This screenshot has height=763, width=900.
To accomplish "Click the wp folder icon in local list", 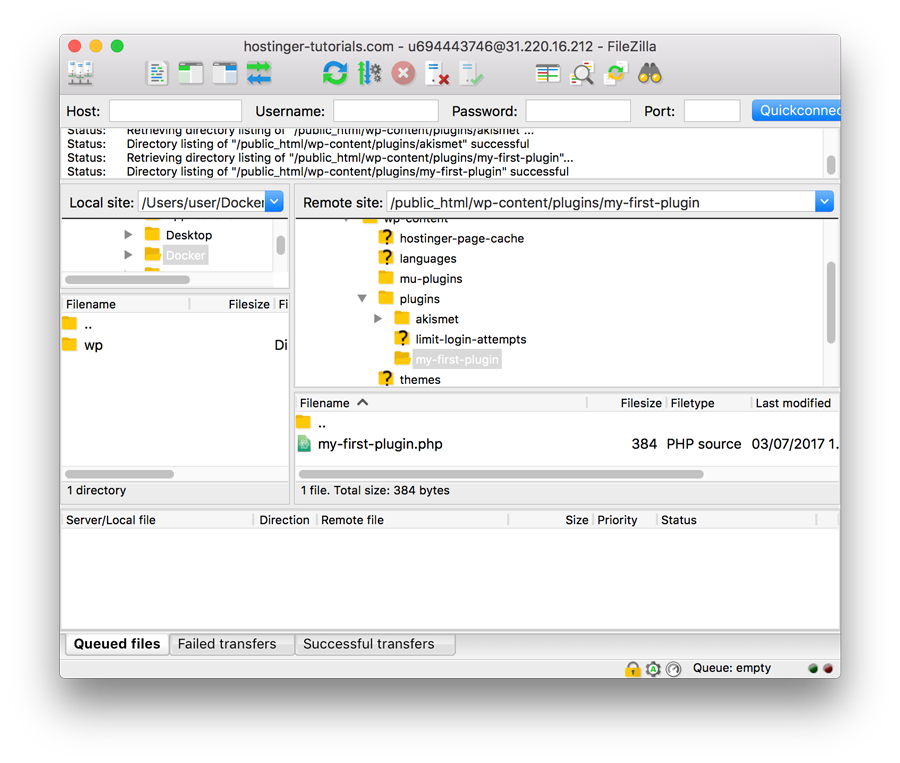I will (x=69, y=344).
